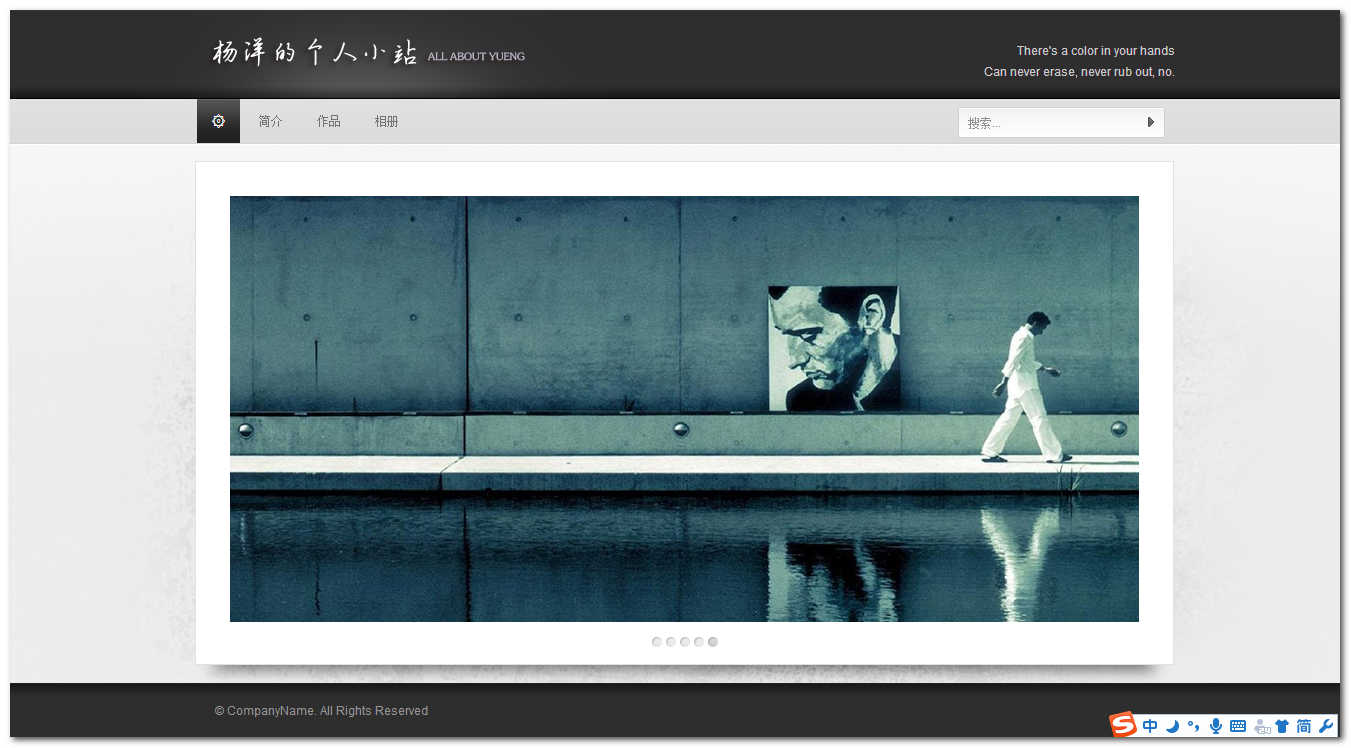Open the 作品 menu item
The image size is (1351, 748).
[329, 121]
